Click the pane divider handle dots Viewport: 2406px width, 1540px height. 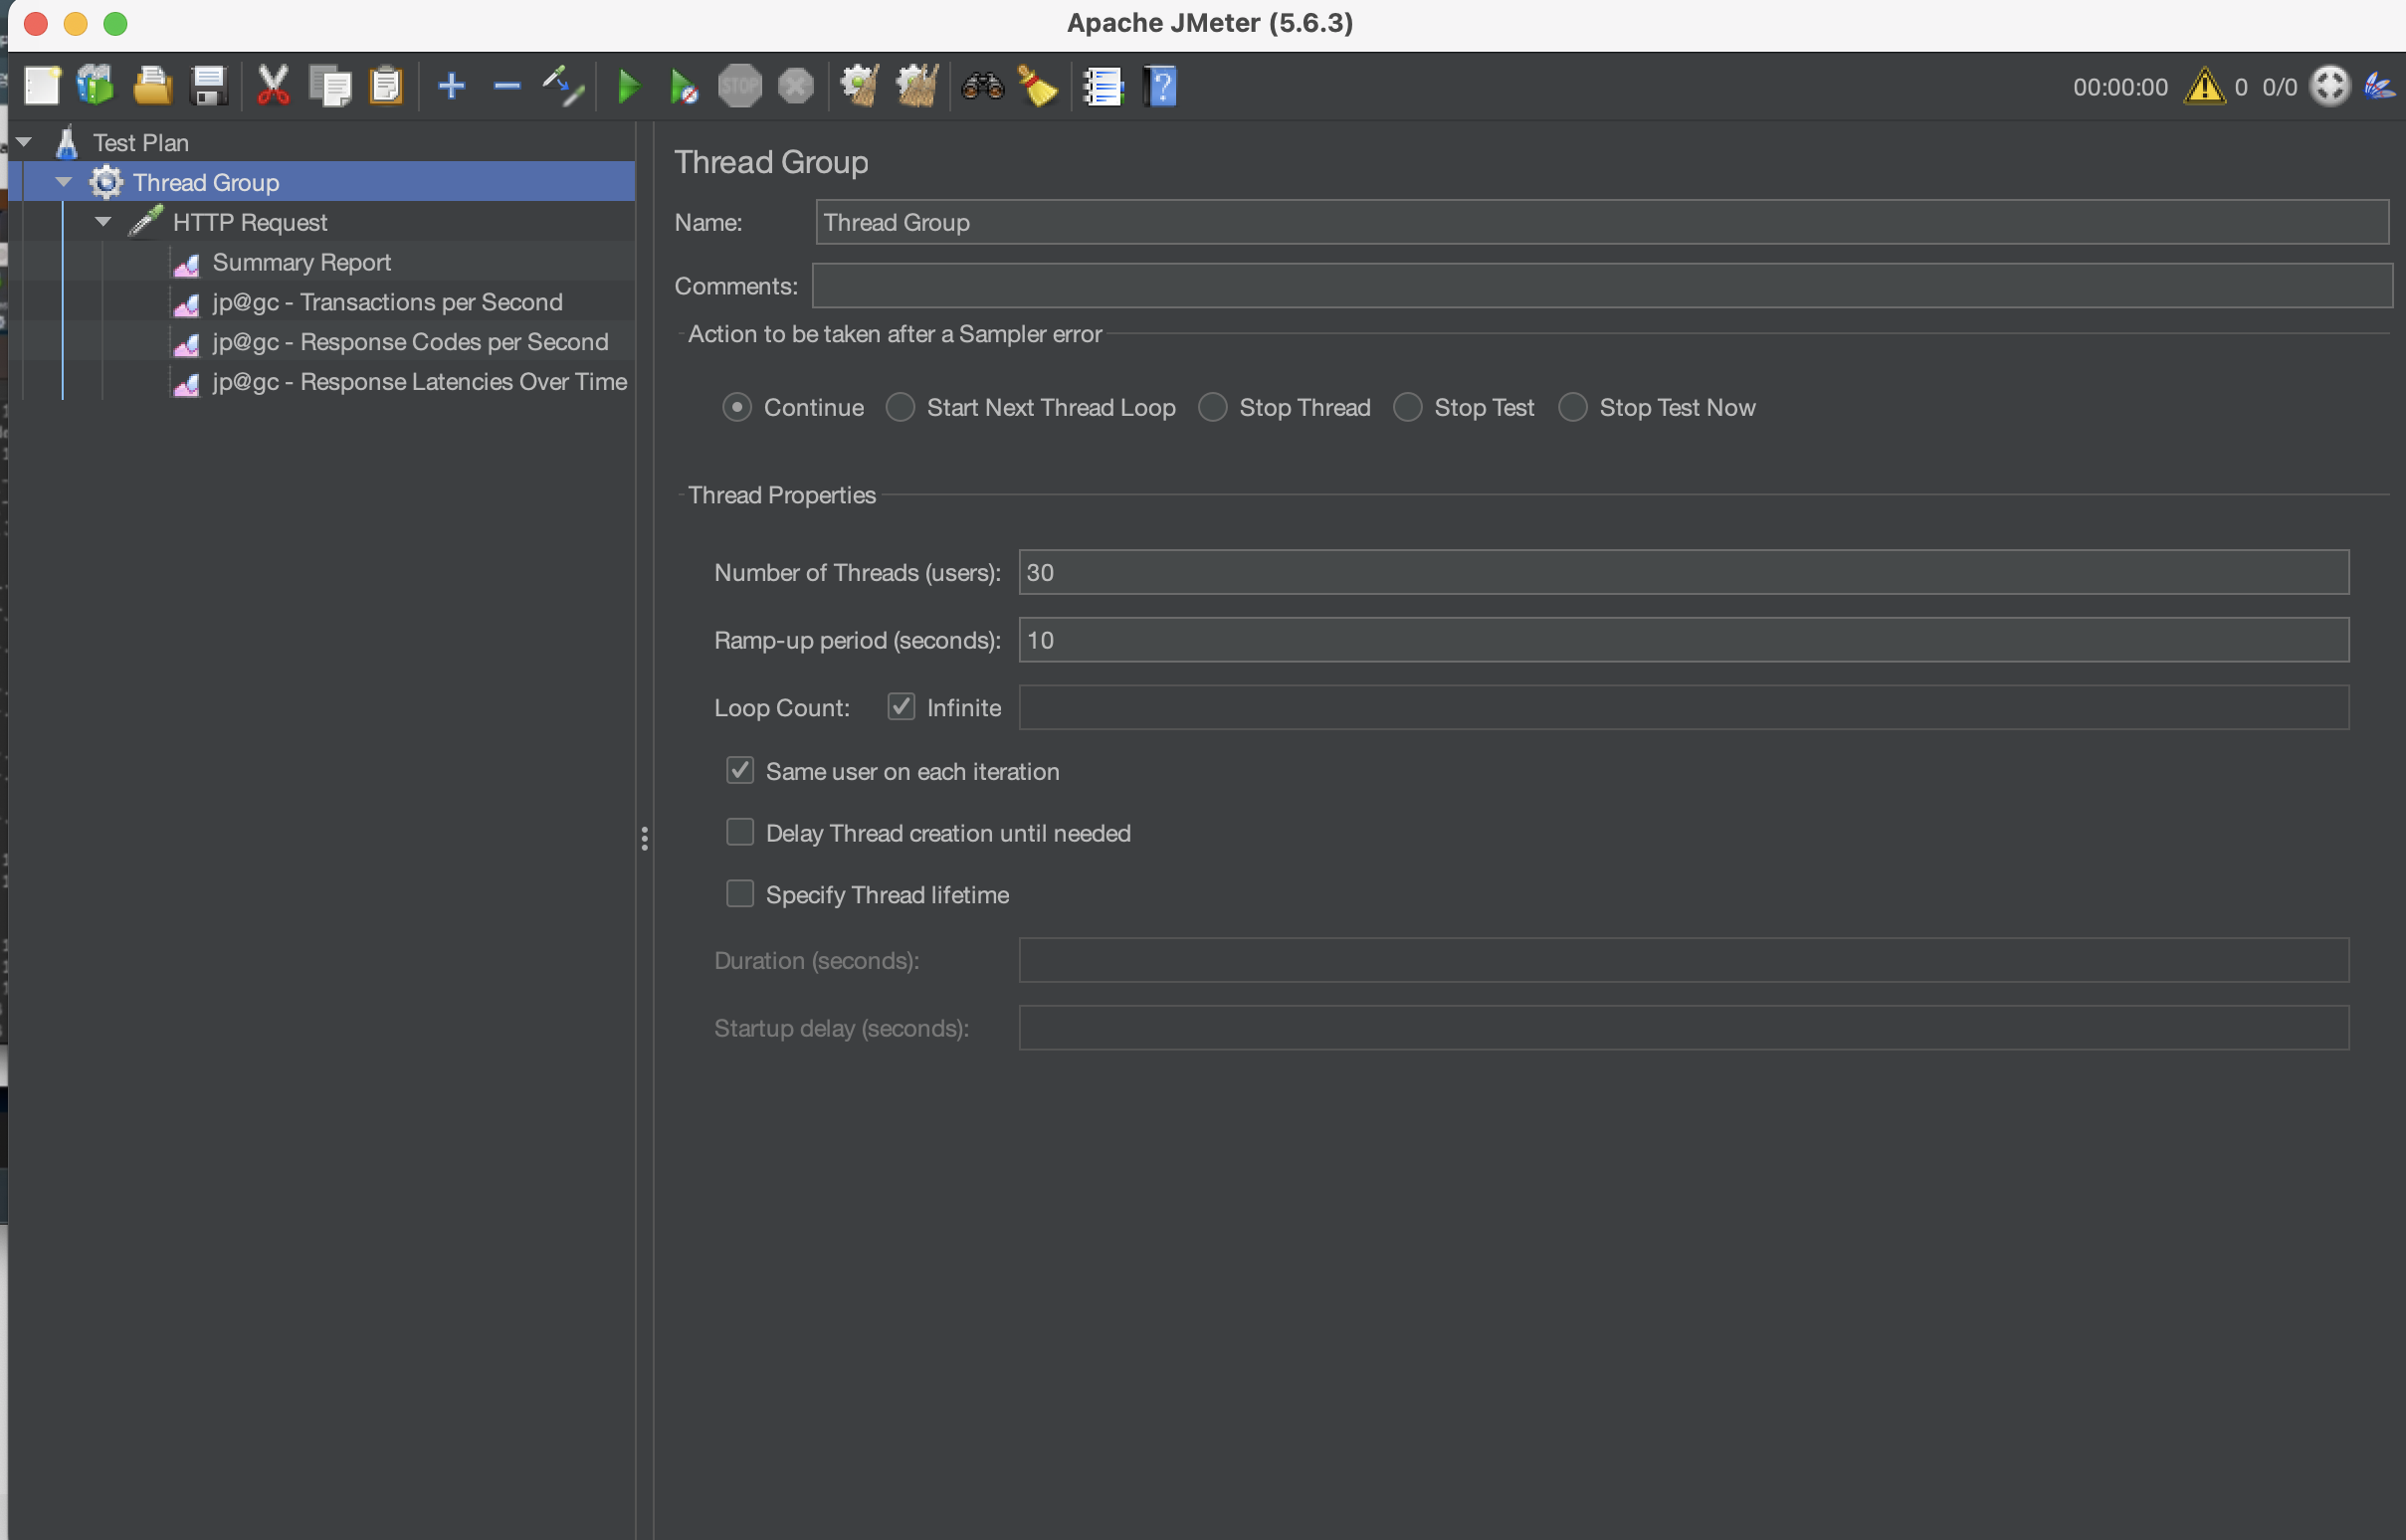coord(644,838)
